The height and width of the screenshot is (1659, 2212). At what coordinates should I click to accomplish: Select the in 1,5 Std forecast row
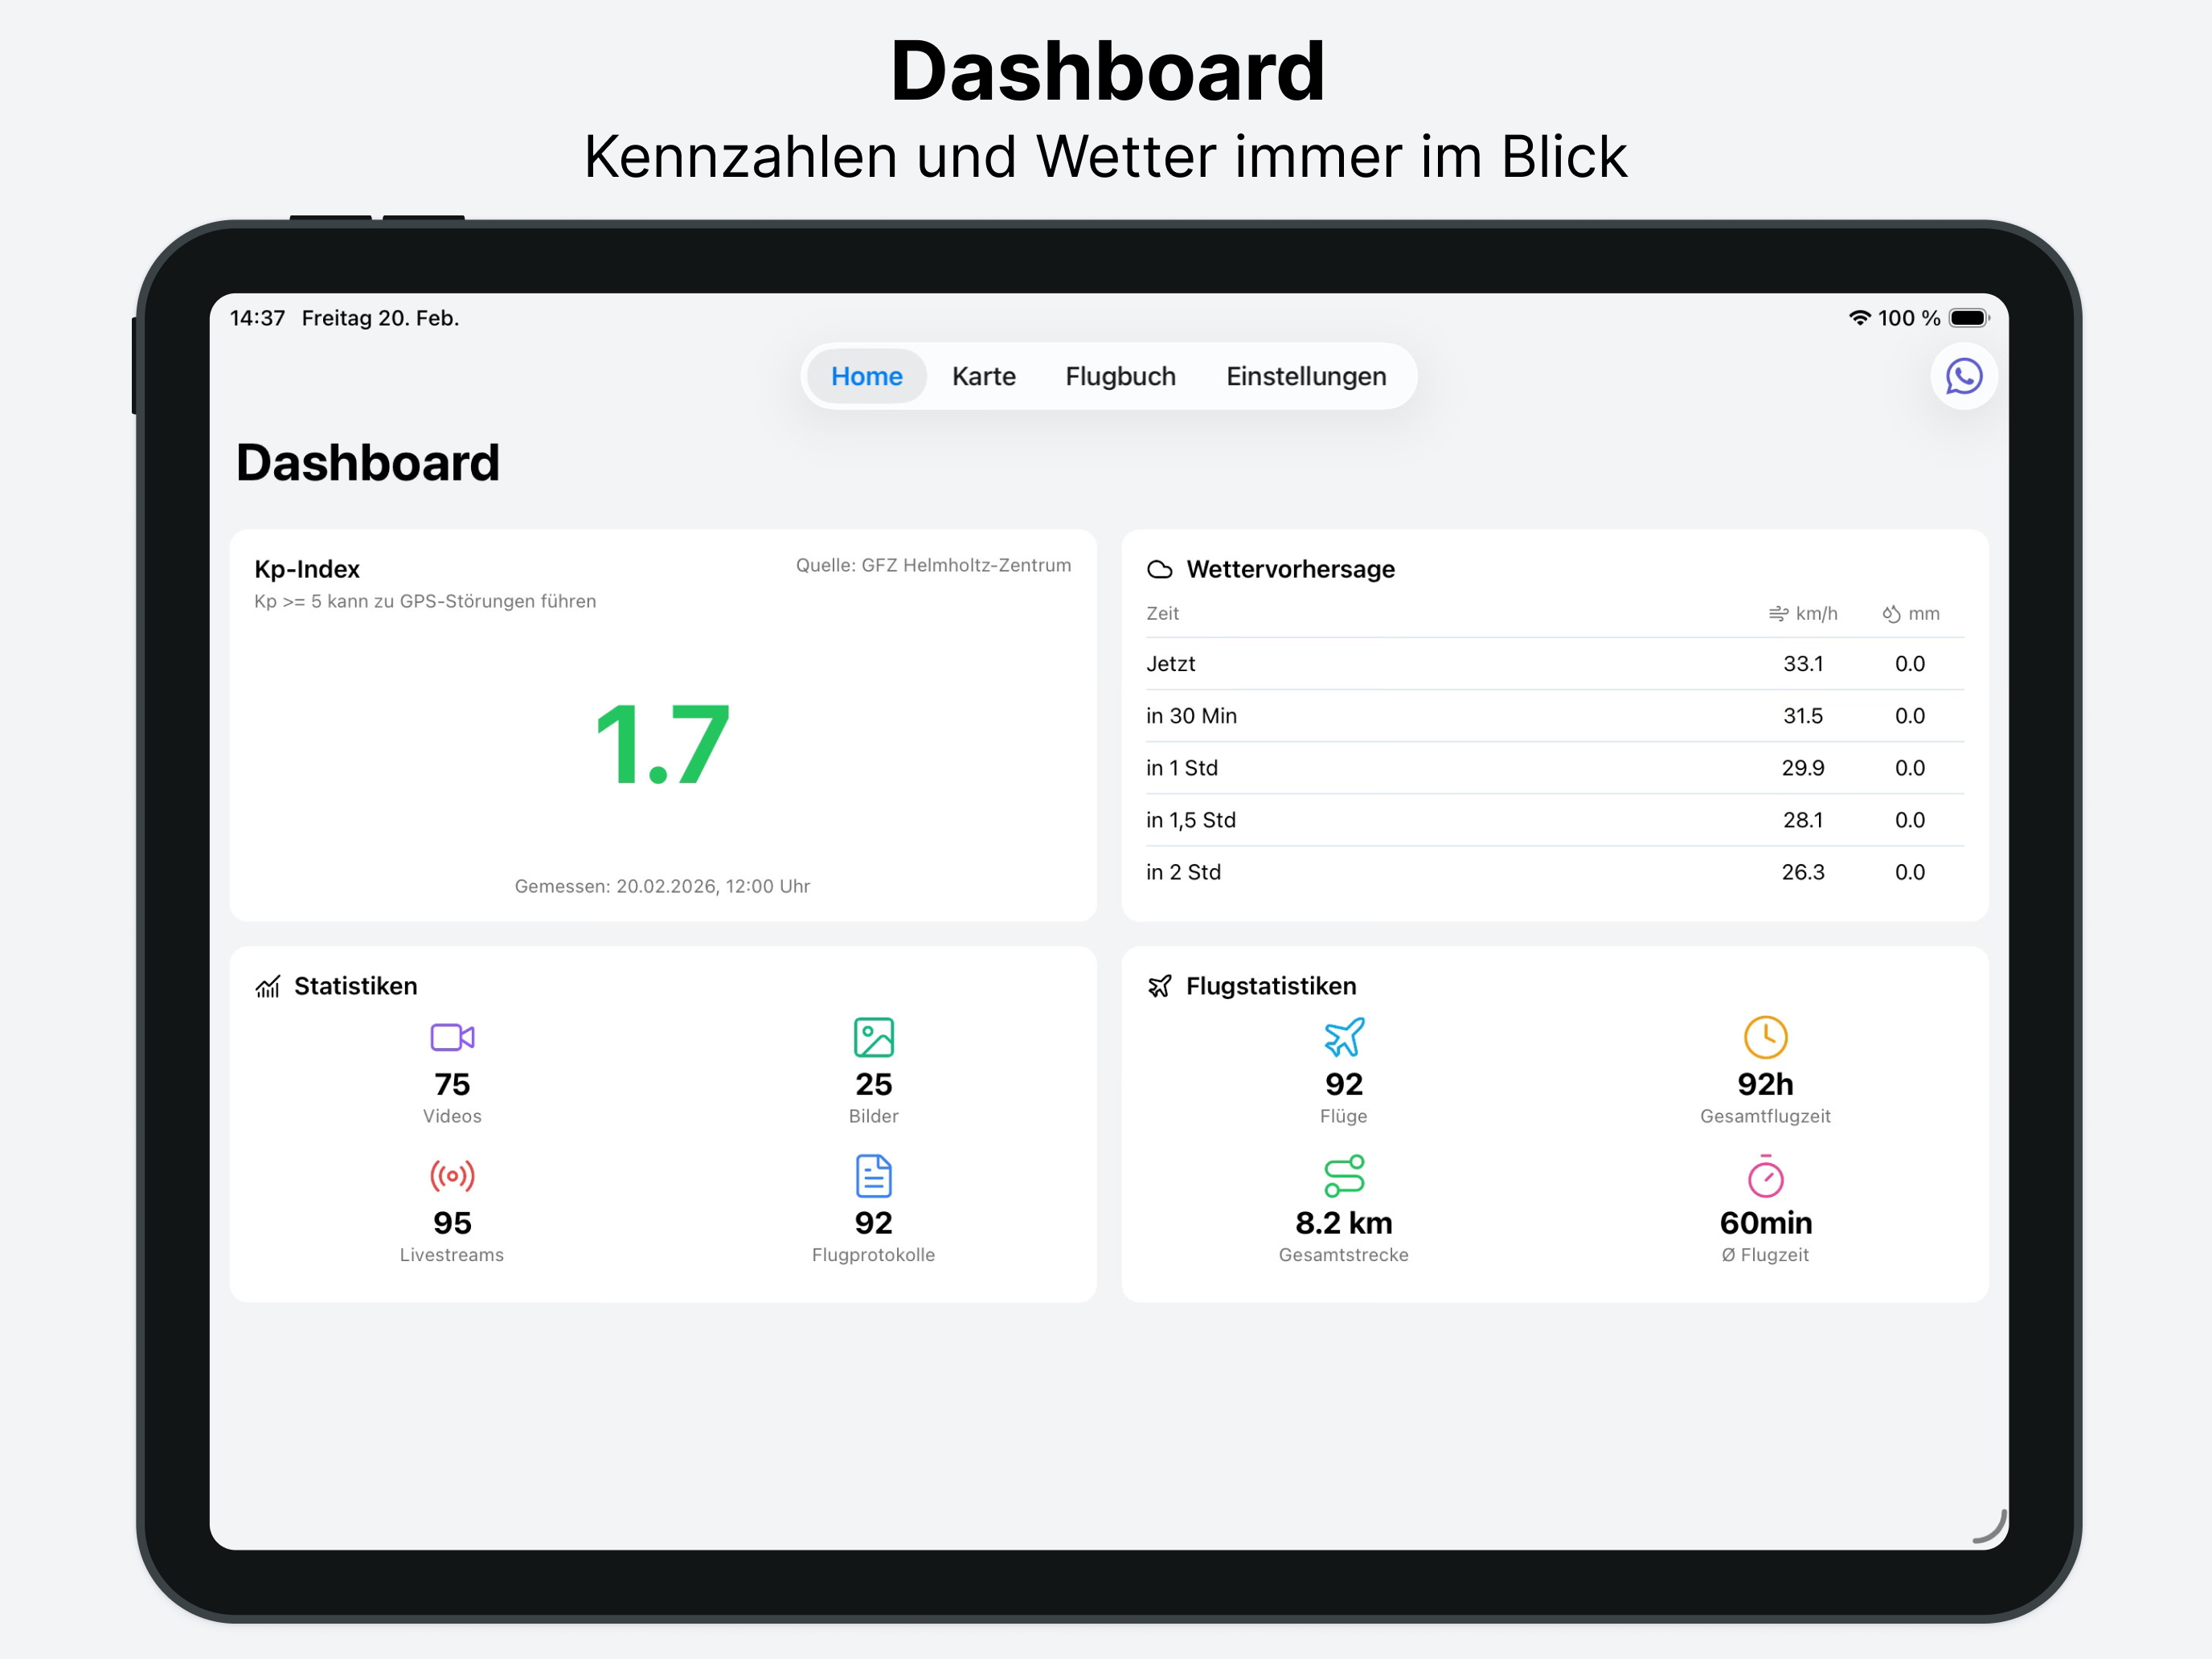(x=1554, y=820)
